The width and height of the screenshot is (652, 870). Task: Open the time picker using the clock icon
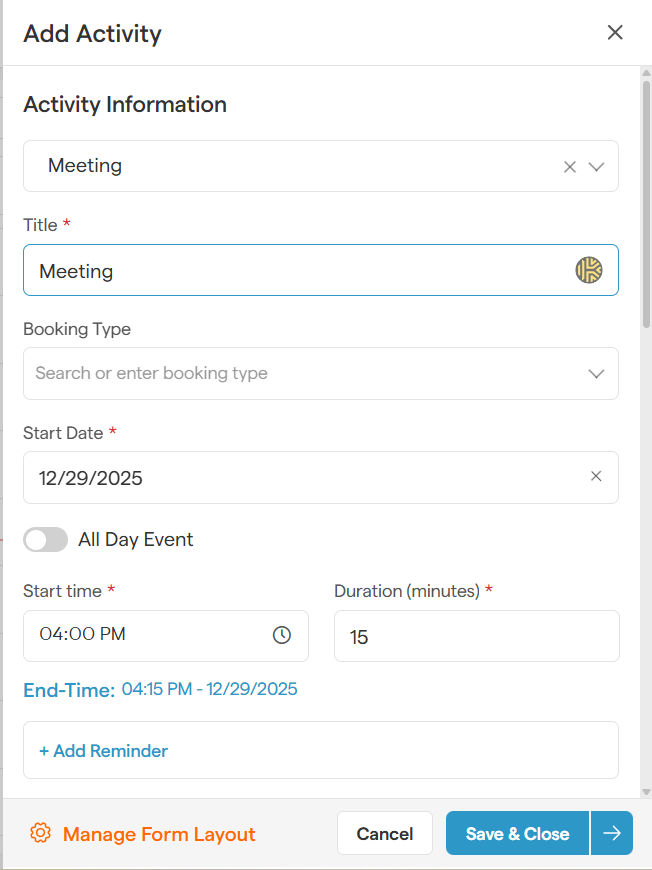281,636
